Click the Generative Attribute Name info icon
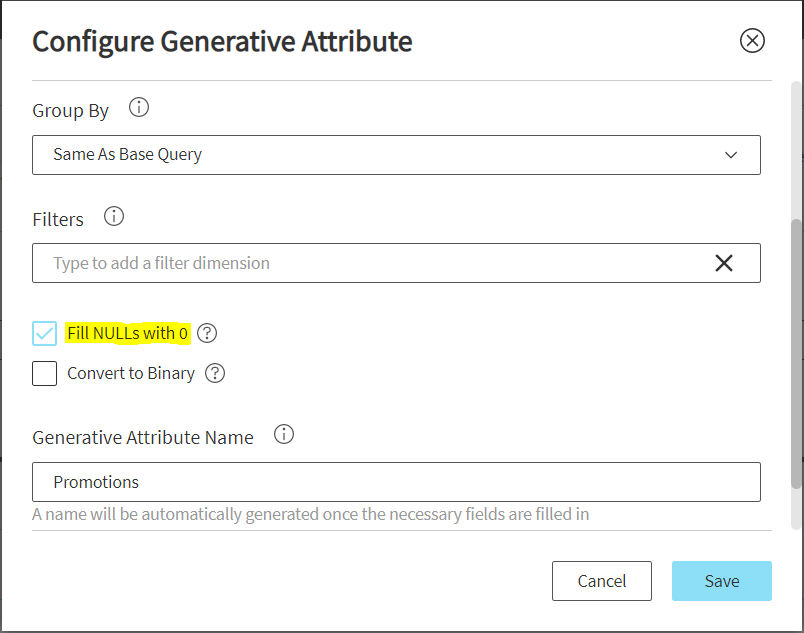 tap(284, 435)
